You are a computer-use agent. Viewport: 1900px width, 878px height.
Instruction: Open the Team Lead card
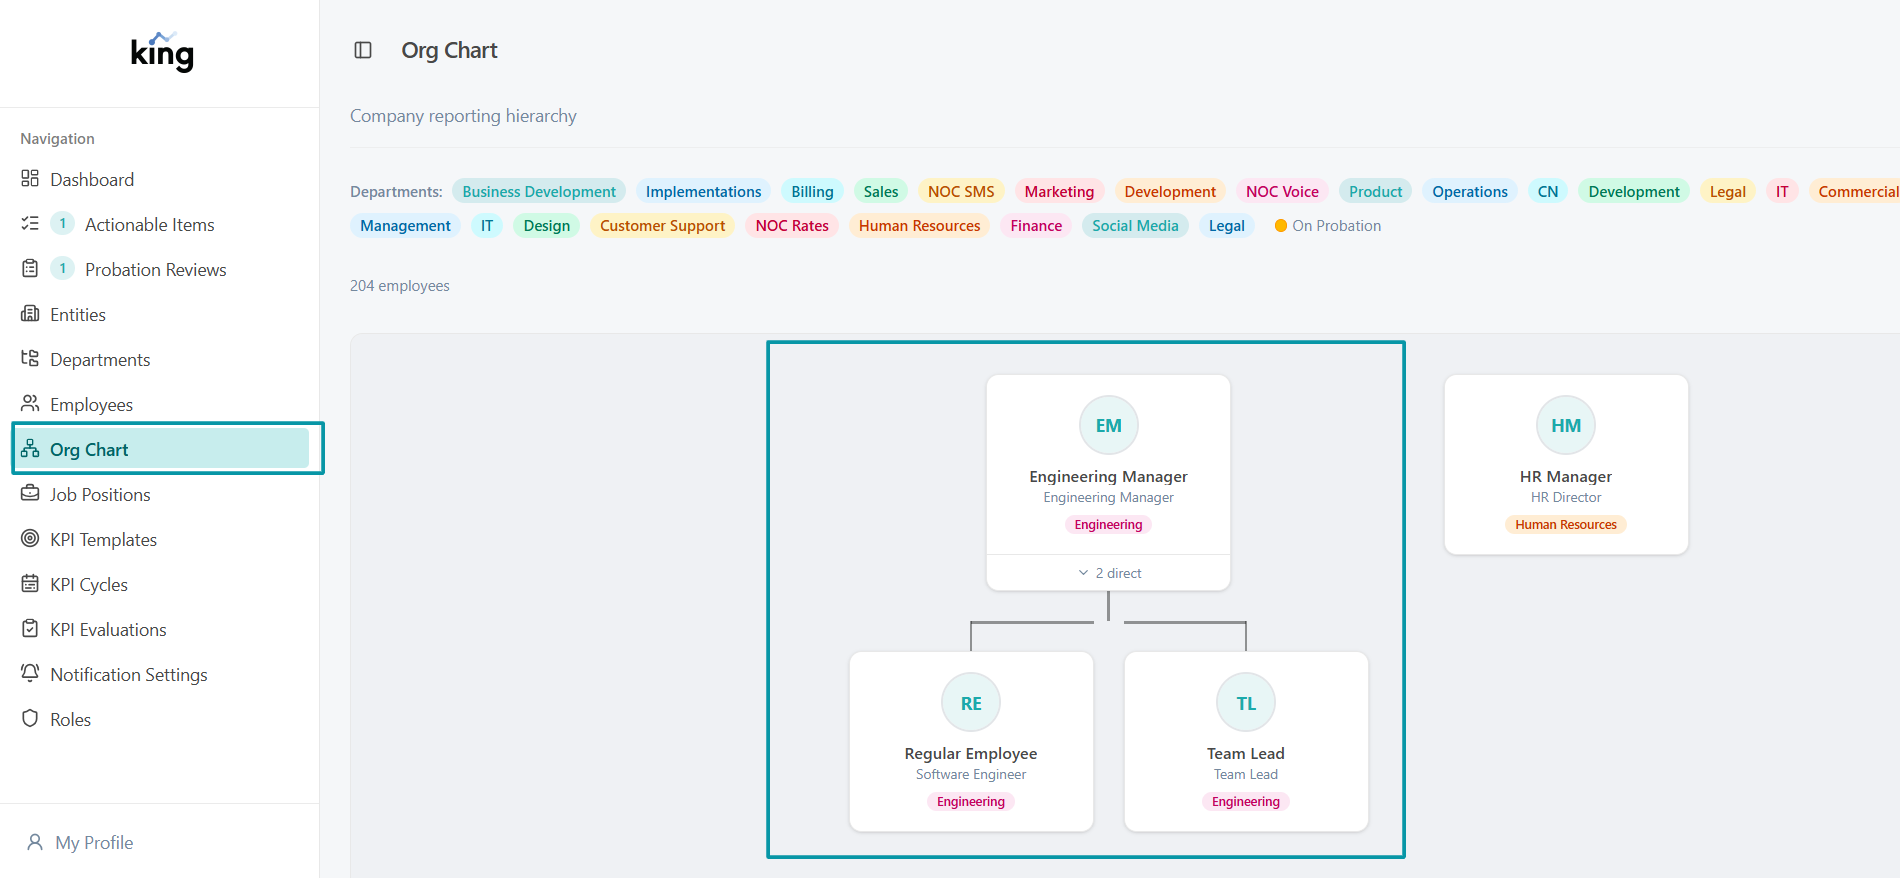1246,741
